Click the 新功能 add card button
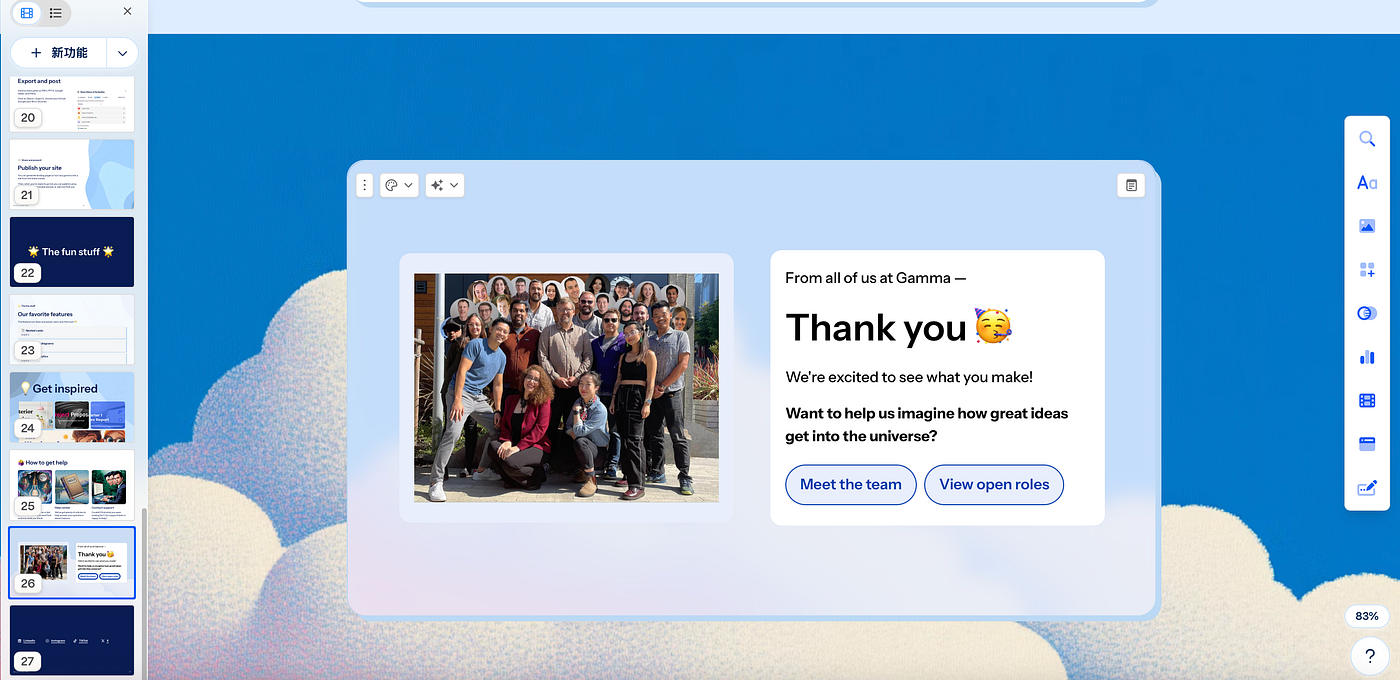Viewport: 1400px width, 680px height. tap(59, 53)
